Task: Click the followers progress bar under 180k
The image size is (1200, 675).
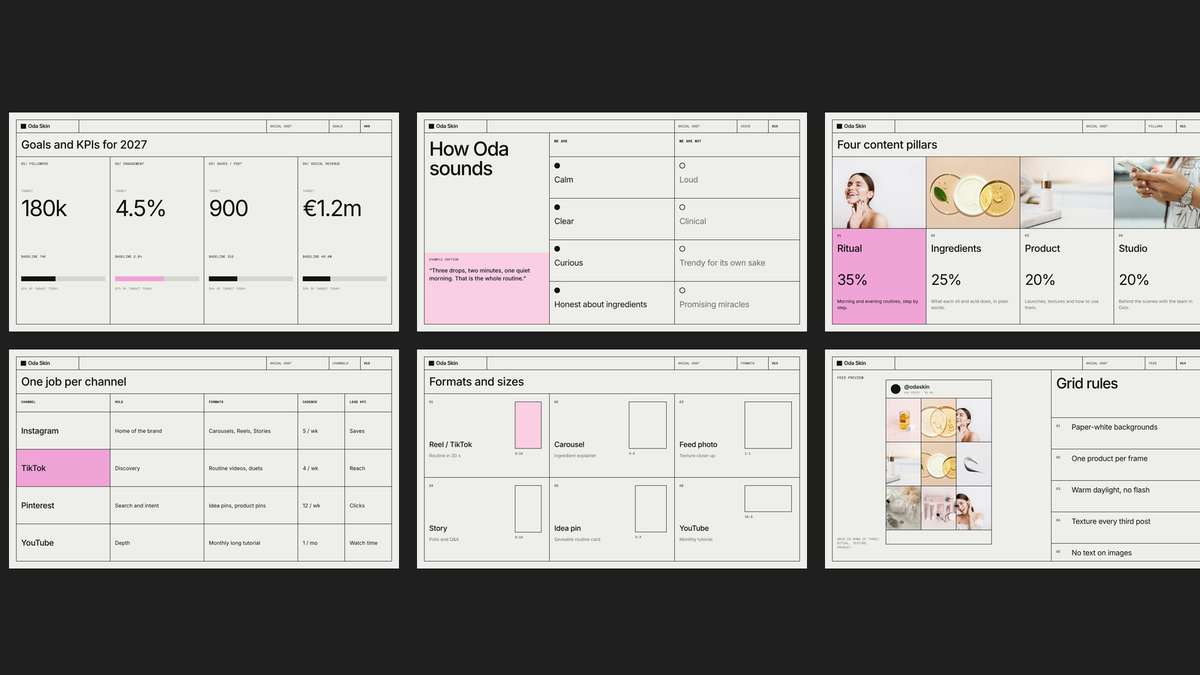Action: pos(63,279)
